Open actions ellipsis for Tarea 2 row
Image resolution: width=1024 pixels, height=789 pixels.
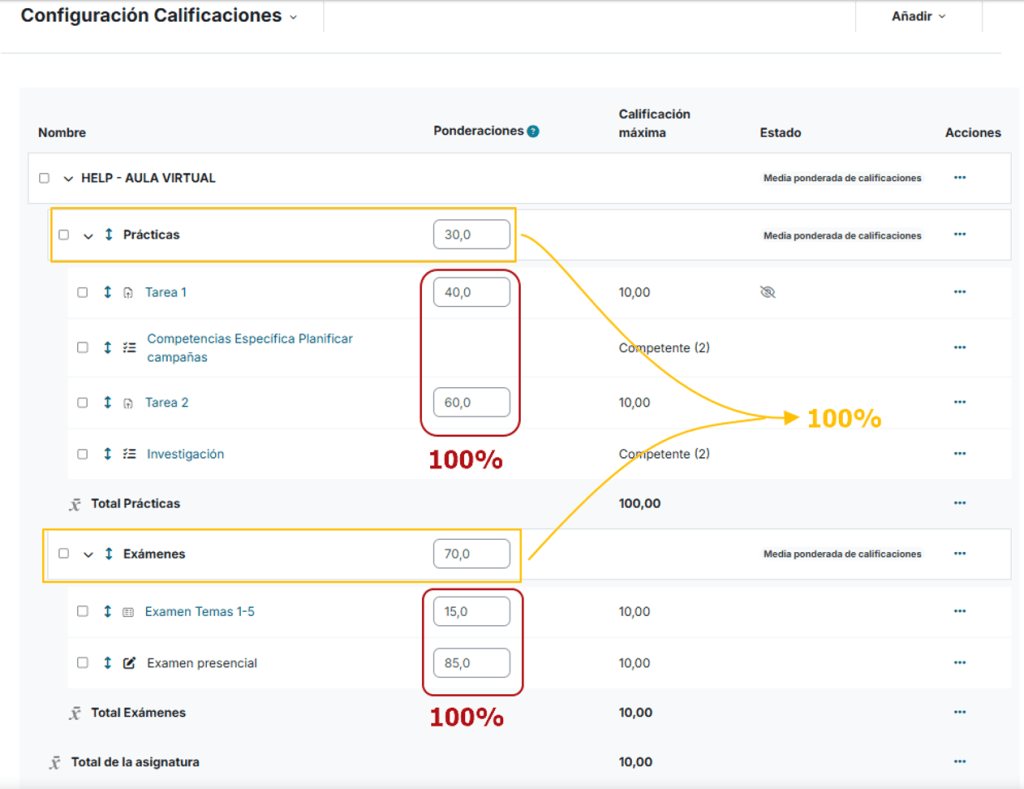pos(959,402)
